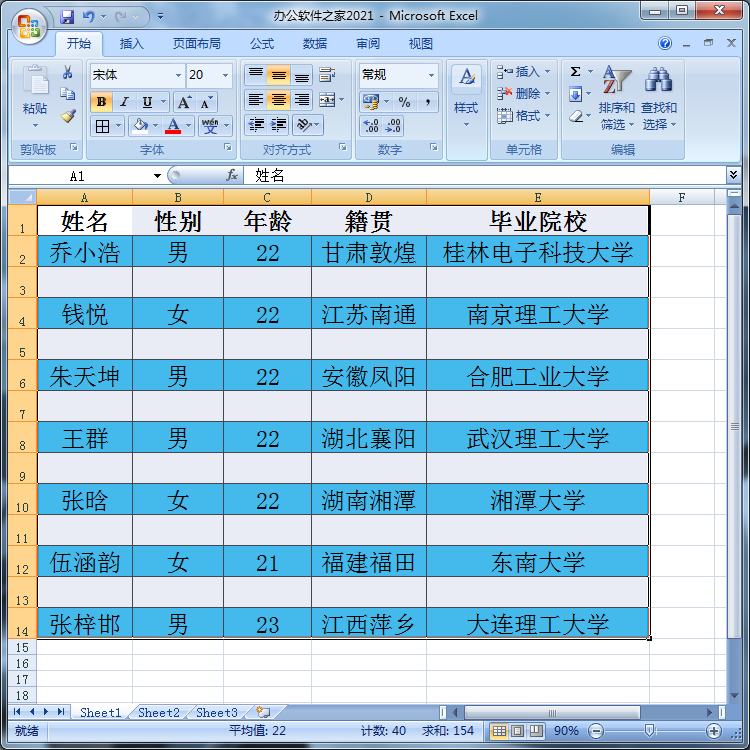Screen dimensions: 750x750
Task: Increase font size with the grow font icon
Action: (184, 102)
